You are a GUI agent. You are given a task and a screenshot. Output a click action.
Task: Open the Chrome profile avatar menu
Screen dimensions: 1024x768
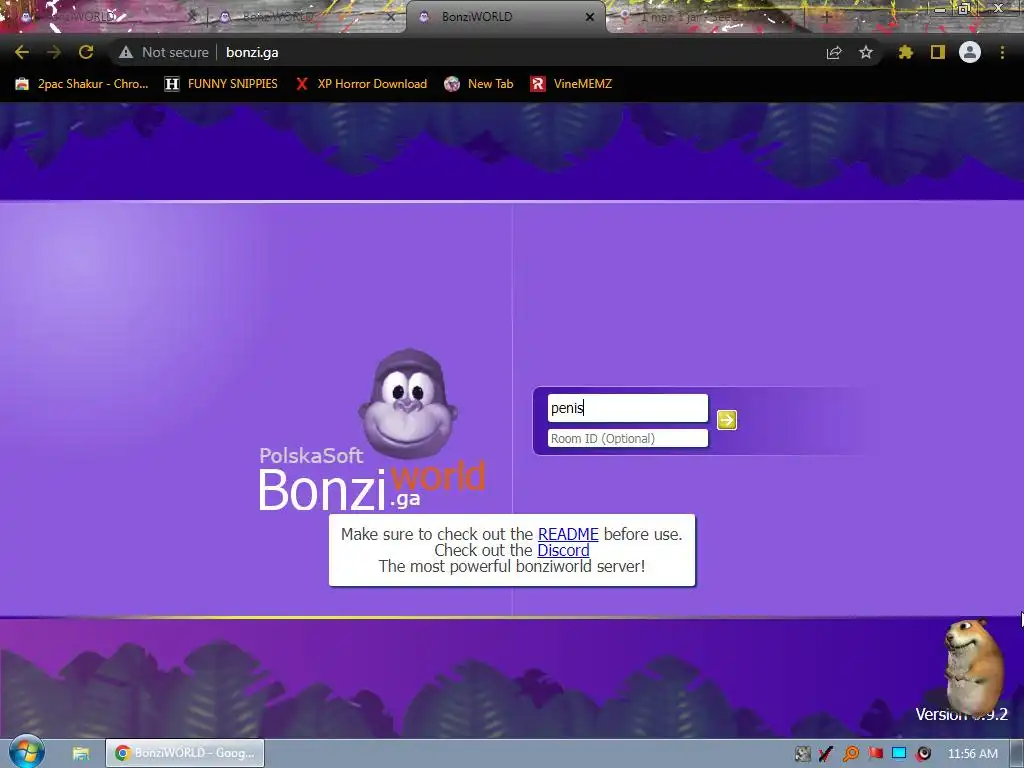(970, 52)
